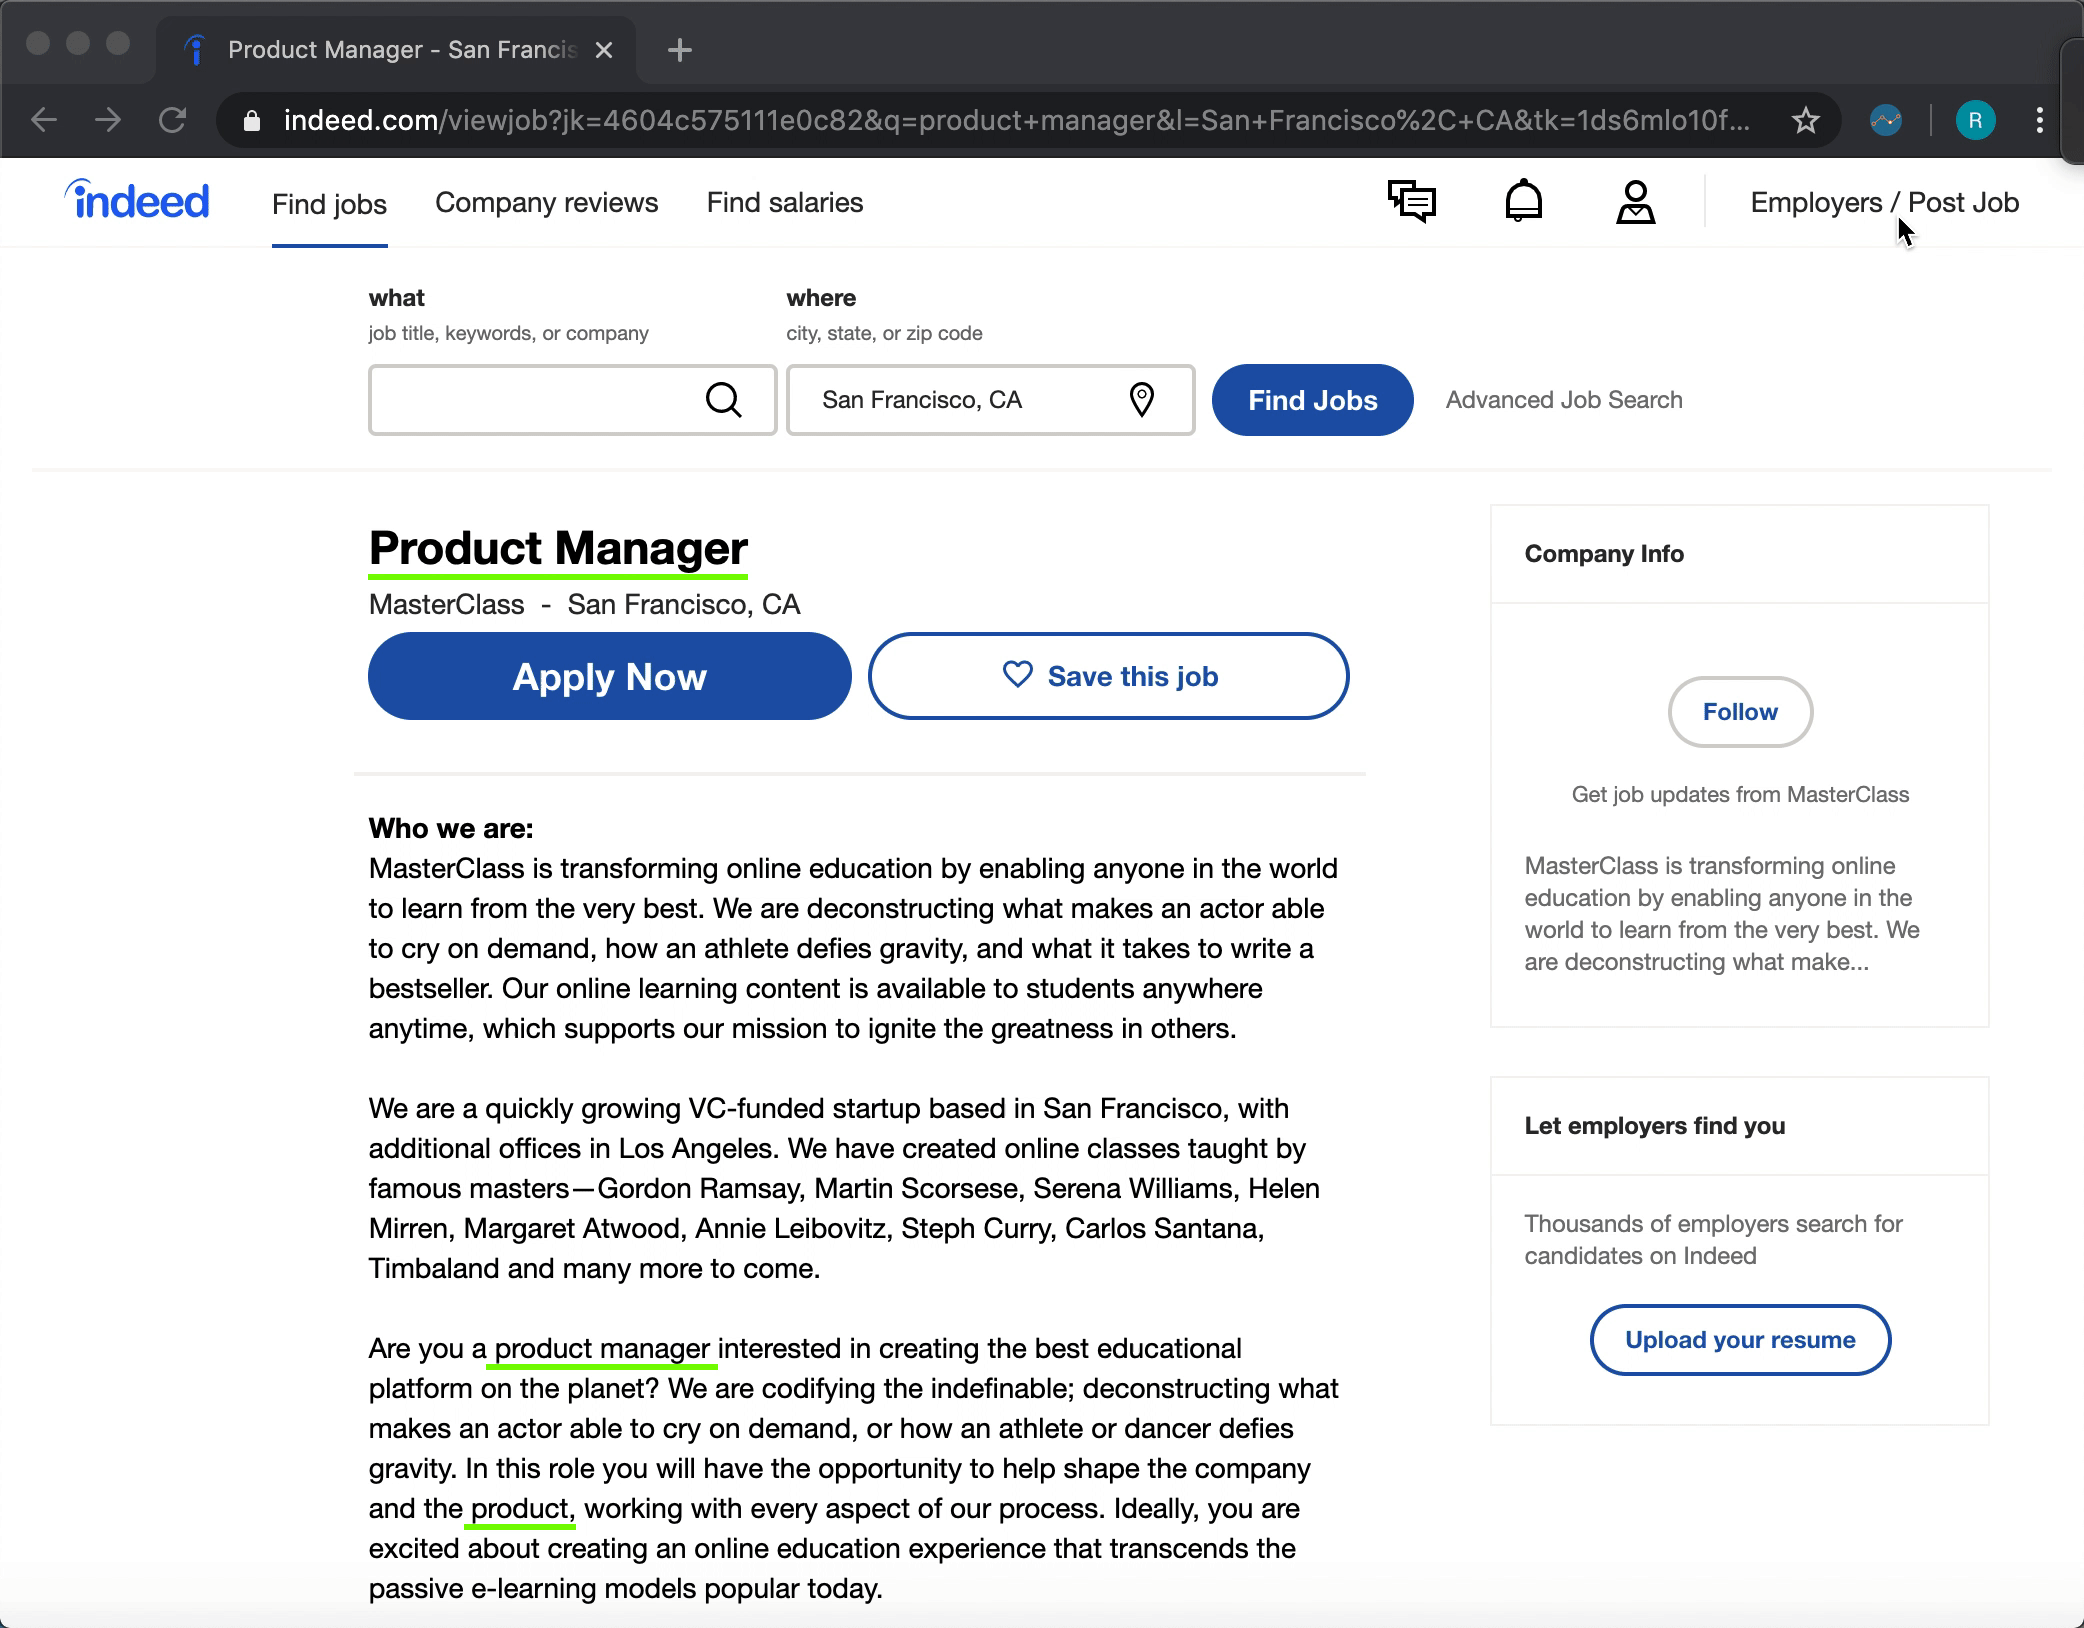The image size is (2084, 1628).
Task: Click the blue extension icon in toolbar
Action: pyautogui.click(x=1886, y=121)
